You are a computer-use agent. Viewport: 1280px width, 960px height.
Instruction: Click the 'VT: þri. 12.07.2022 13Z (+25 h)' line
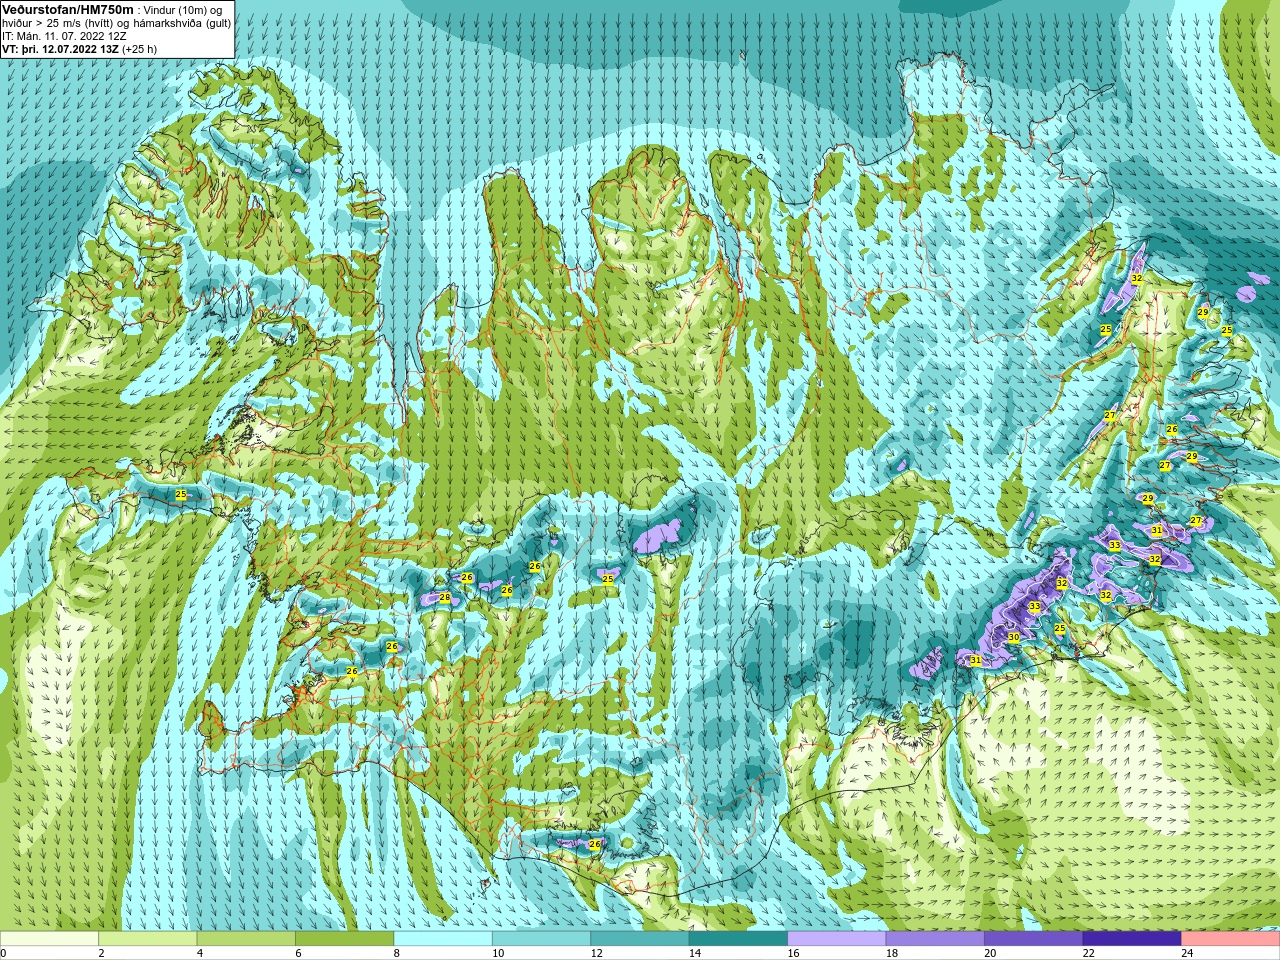tap(79, 48)
